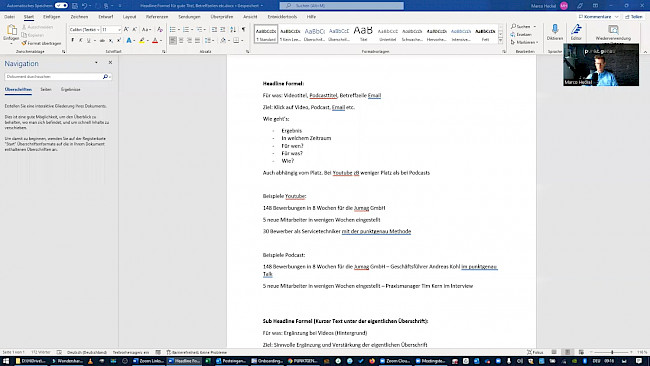Open the font name dropdown
Screen dimensions: 650x366
[85, 30]
